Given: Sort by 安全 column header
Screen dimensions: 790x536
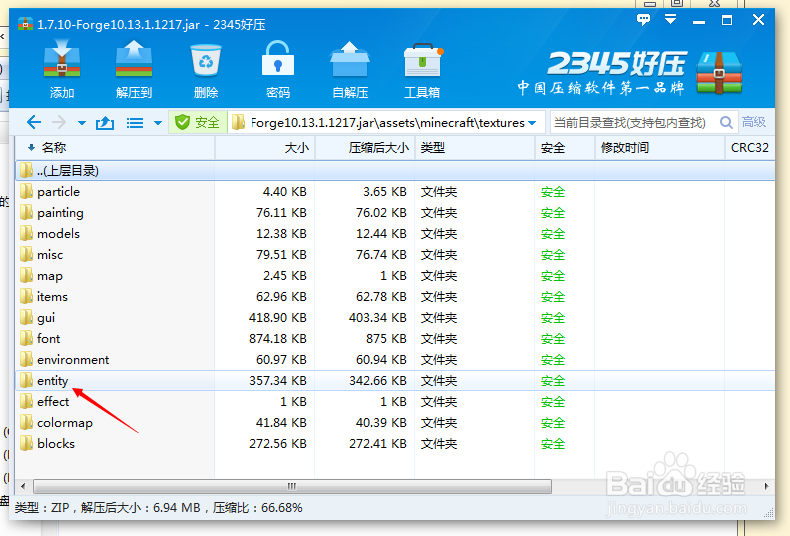Looking at the screenshot, I should pyautogui.click(x=565, y=148).
